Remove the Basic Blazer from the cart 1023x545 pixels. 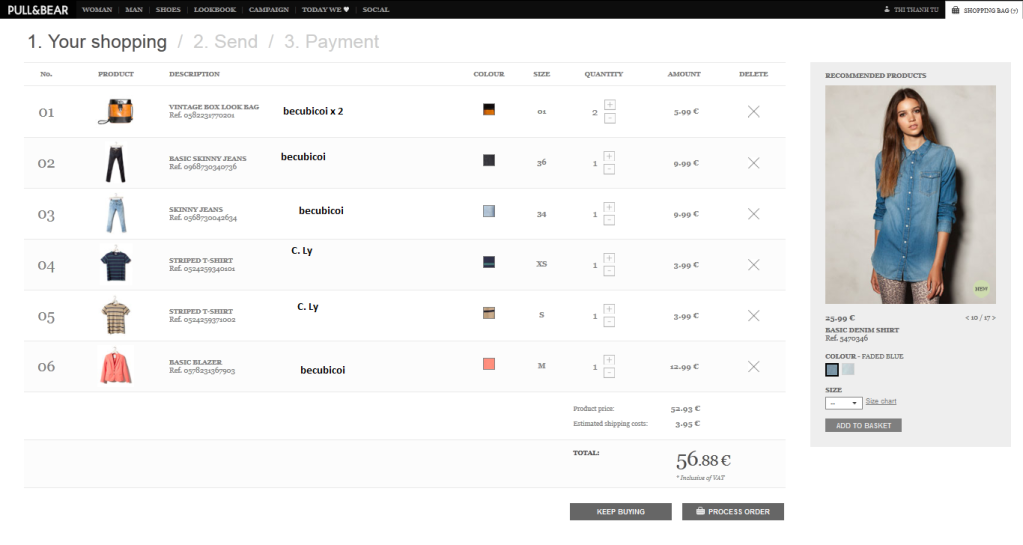pyautogui.click(x=753, y=366)
